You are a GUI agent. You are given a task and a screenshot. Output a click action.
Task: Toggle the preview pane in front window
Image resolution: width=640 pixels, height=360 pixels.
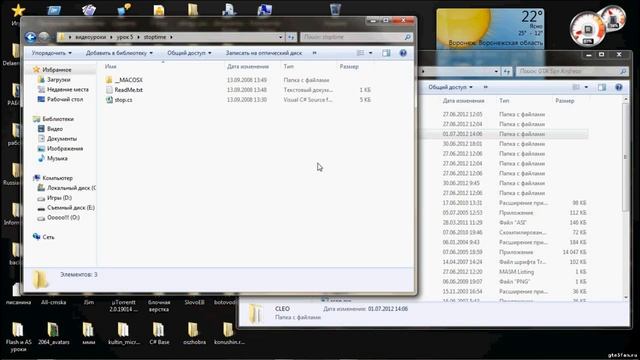click(386, 53)
